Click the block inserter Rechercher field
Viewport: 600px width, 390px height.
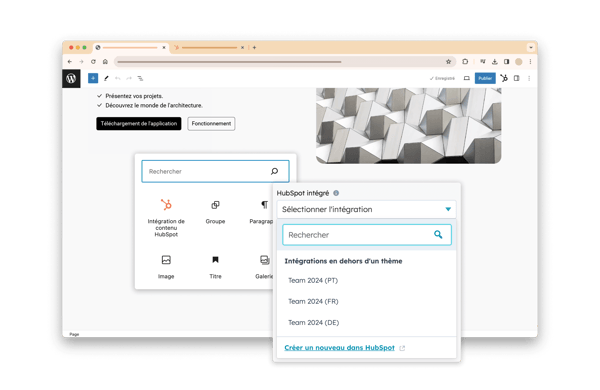pyautogui.click(x=215, y=171)
